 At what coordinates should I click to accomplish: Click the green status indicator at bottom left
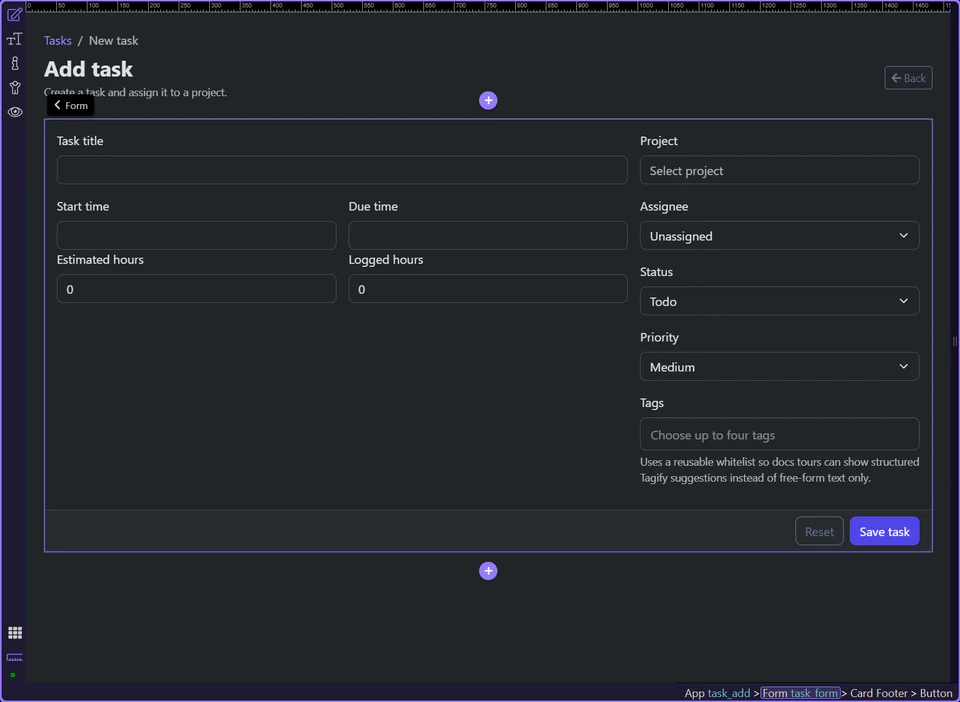pyautogui.click(x=14, y=674)
